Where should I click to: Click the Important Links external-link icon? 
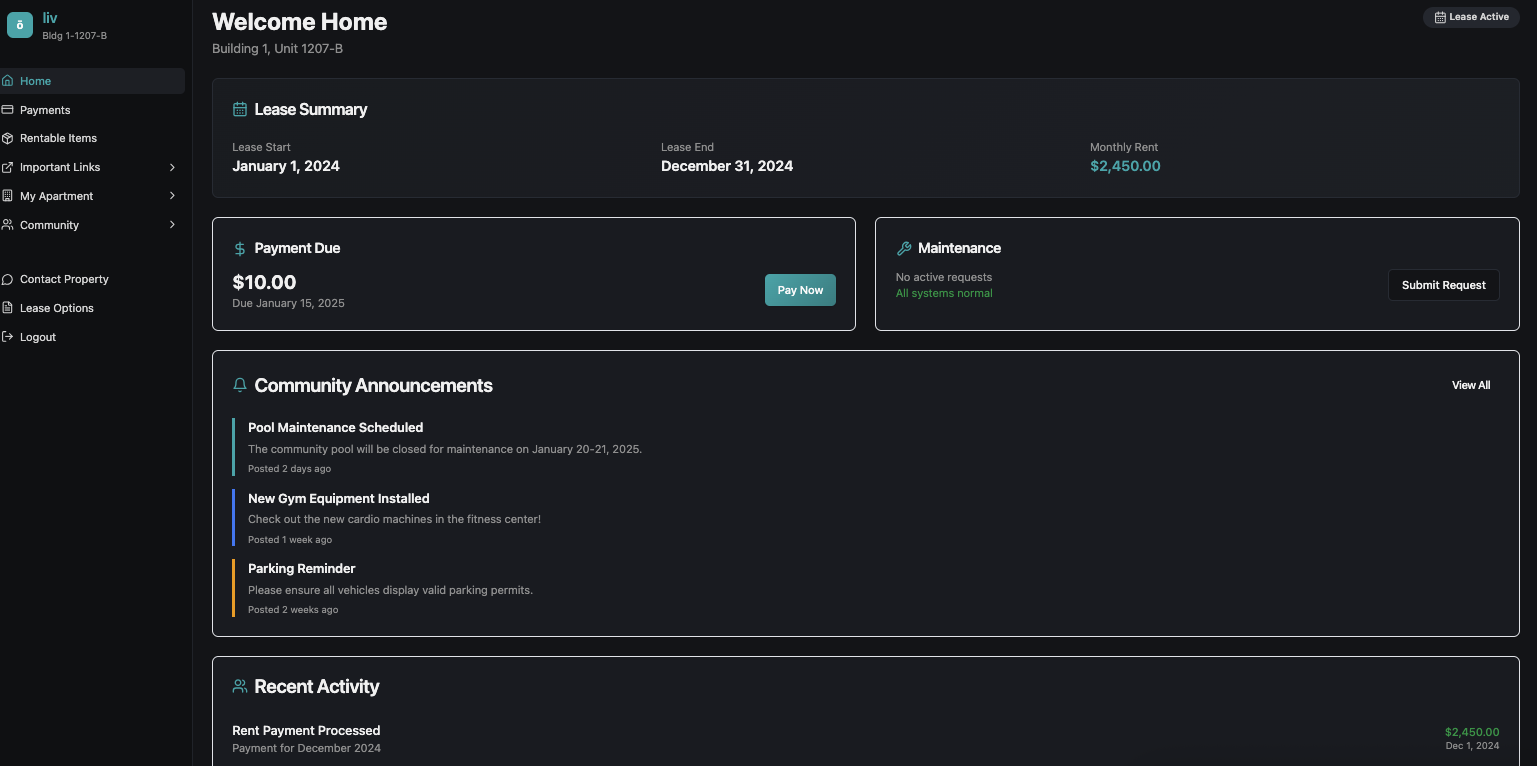coord(8,167)
